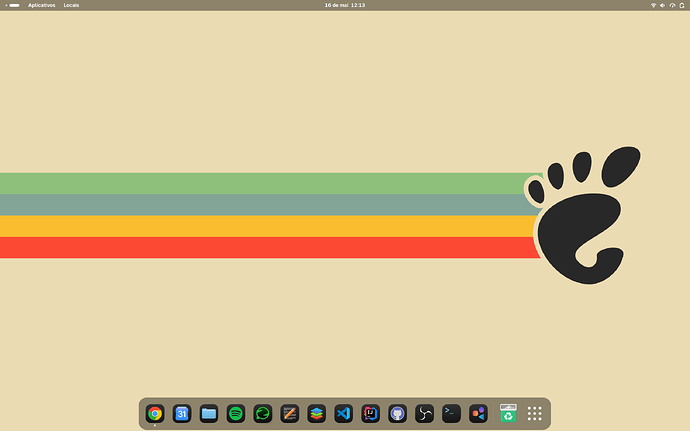Open the Trash recycle bin in dock
The image size is (690, 431).
508,413
